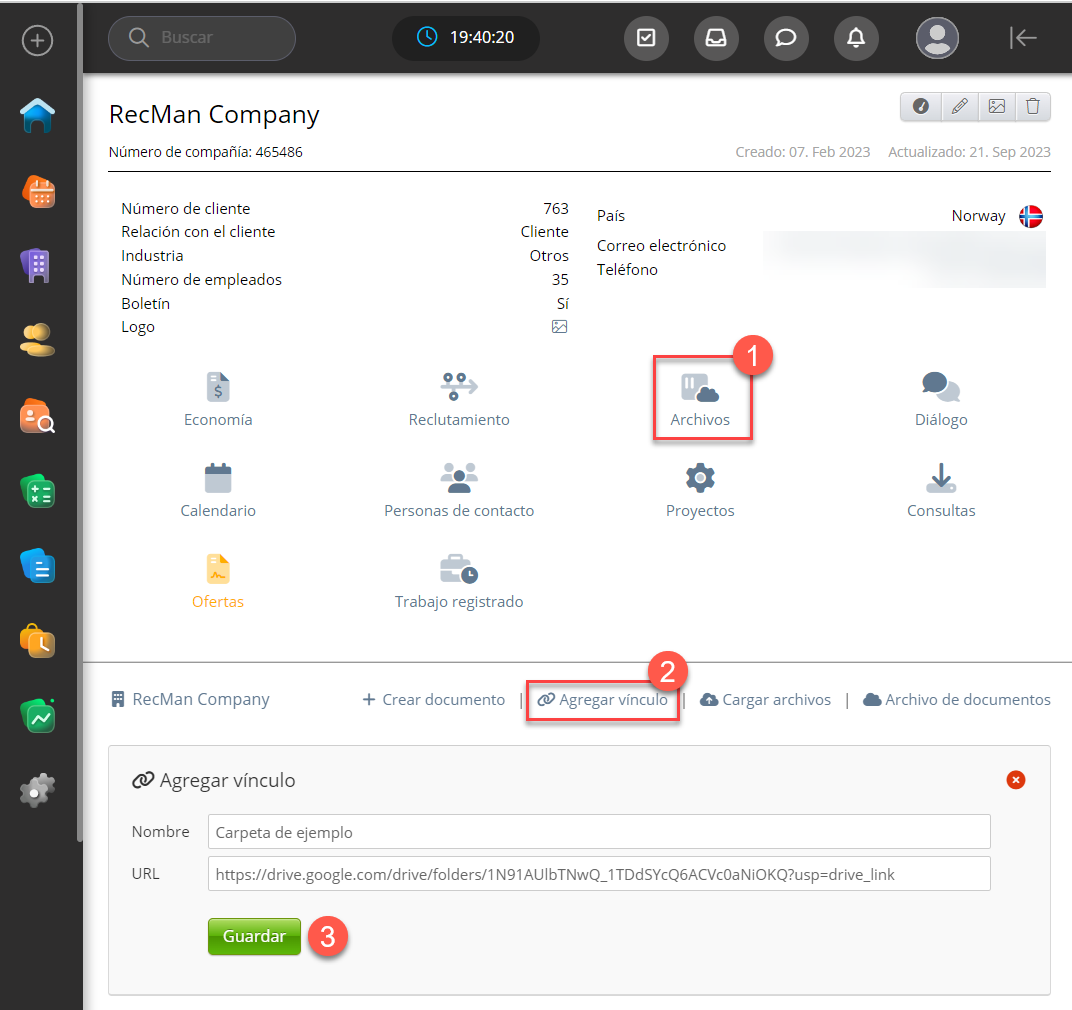Image resolution: width=1072 pixels, height=1010 pixels.
Task: Close the Agregar vínculo panel
Action: [x=1016, y=780]
